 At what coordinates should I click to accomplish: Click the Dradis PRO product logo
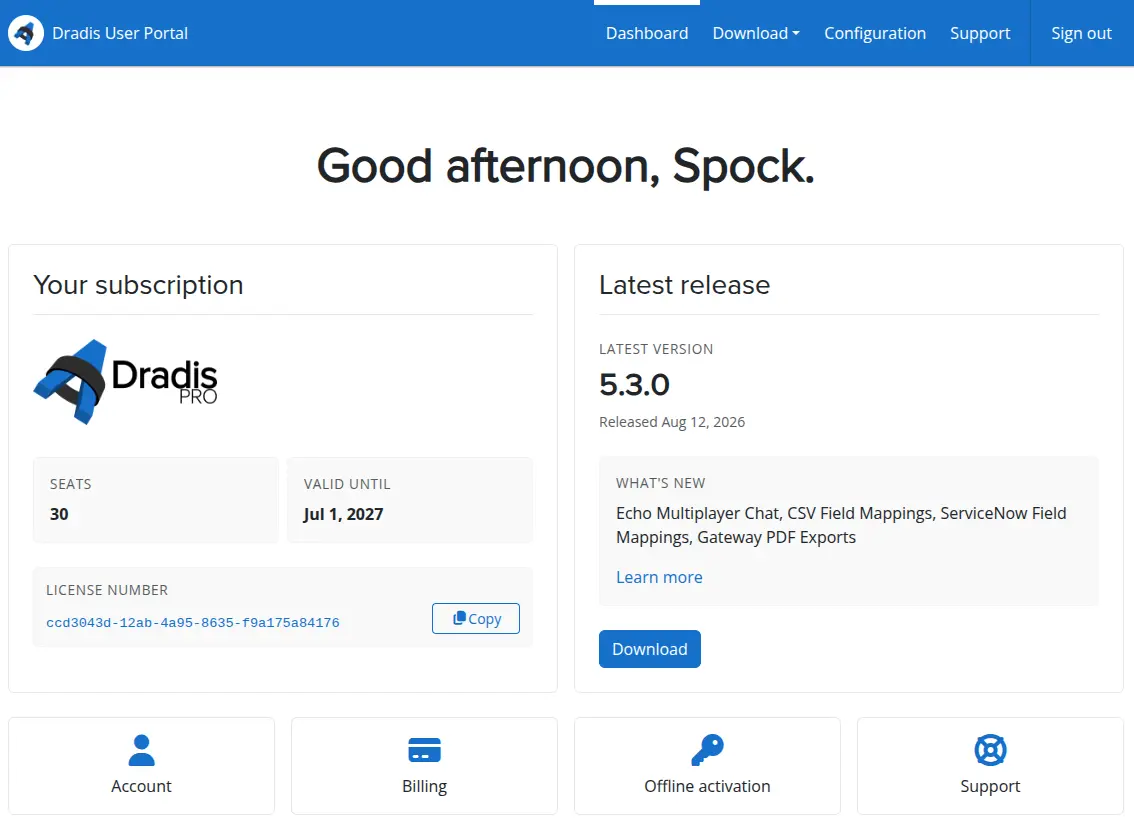(126, 382)
